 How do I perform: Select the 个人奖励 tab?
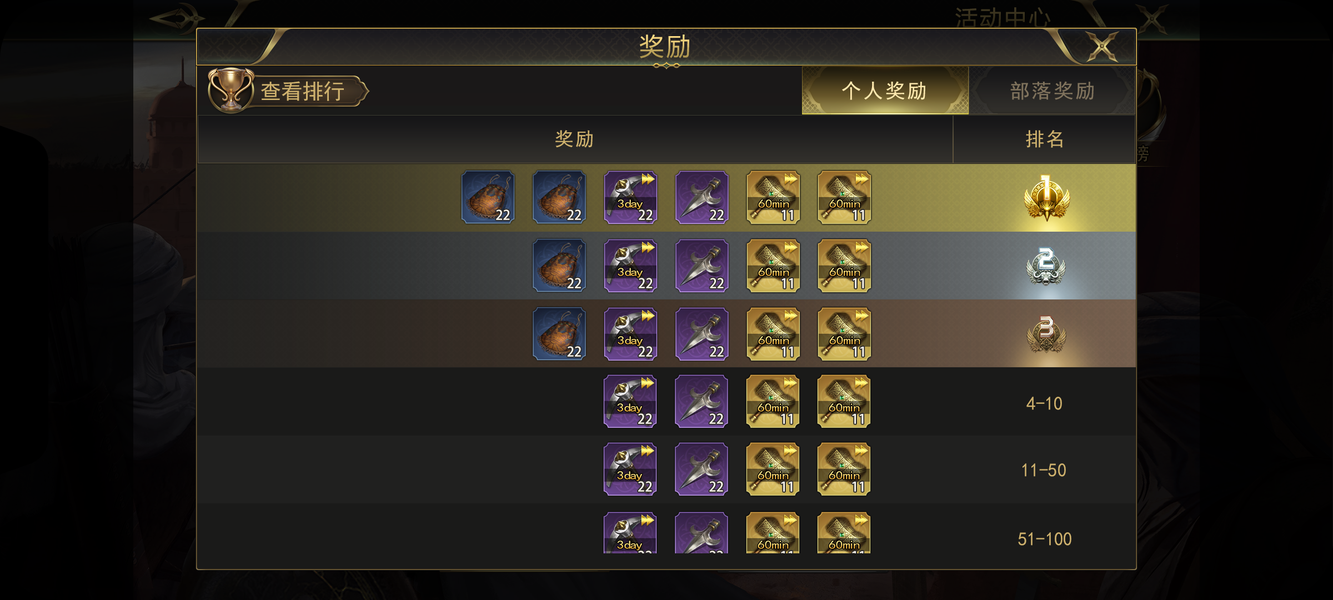tap(885, 91)
